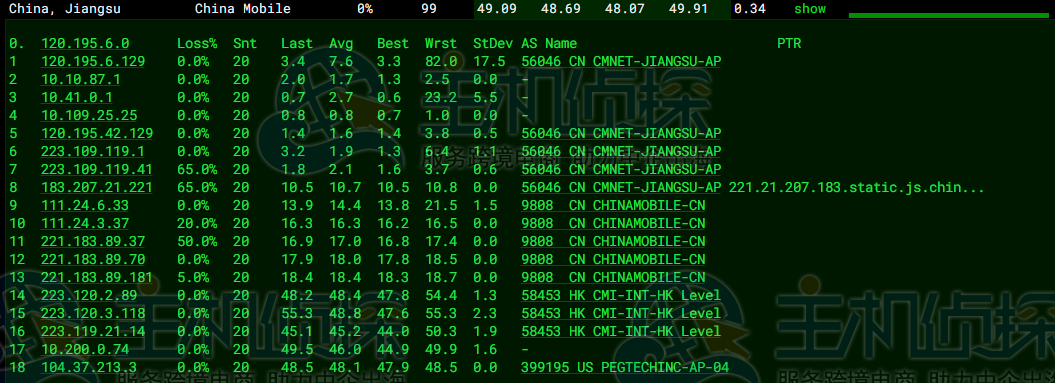This screenshot has height=383, width=1055.
Task: Click the green "show" link
Action: point(809,9)
